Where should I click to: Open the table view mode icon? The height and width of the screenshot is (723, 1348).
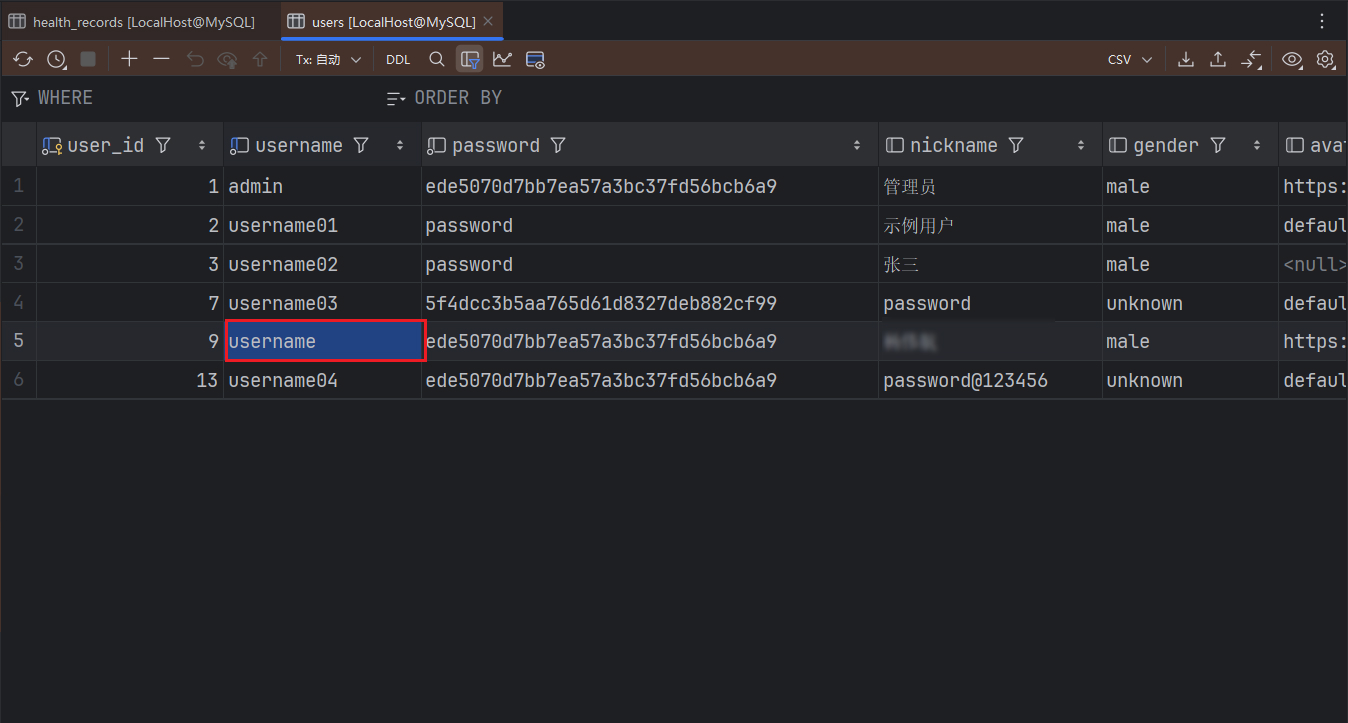[535, 59]
